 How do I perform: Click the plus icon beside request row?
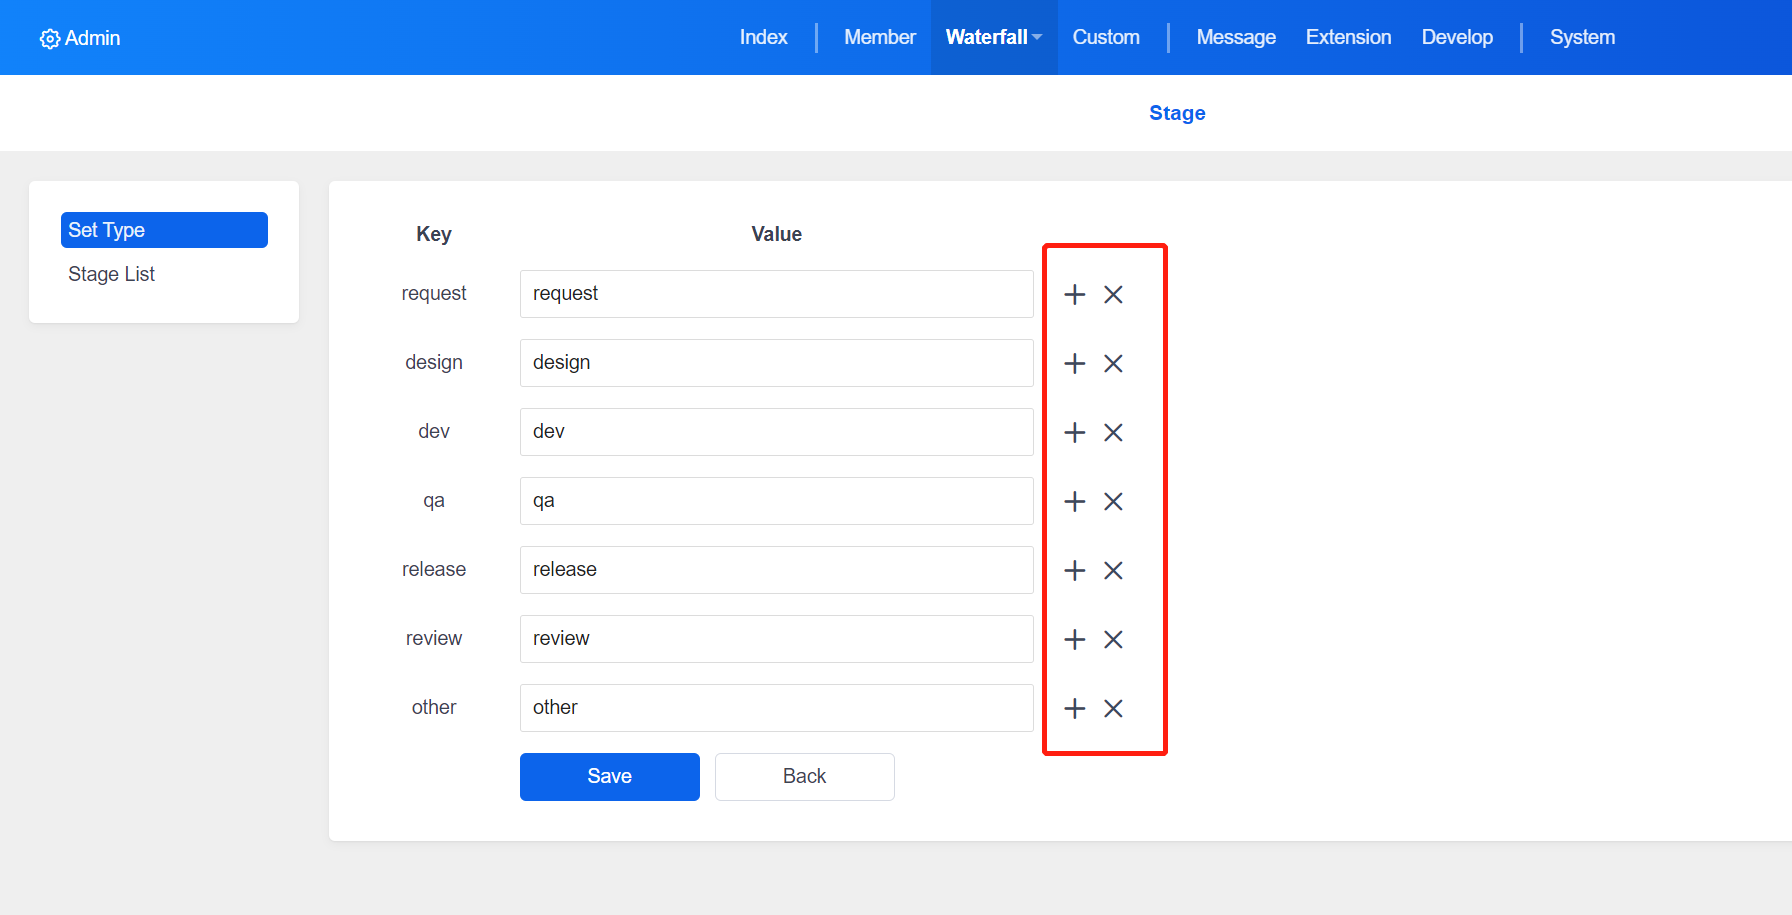coord(1074,294)
